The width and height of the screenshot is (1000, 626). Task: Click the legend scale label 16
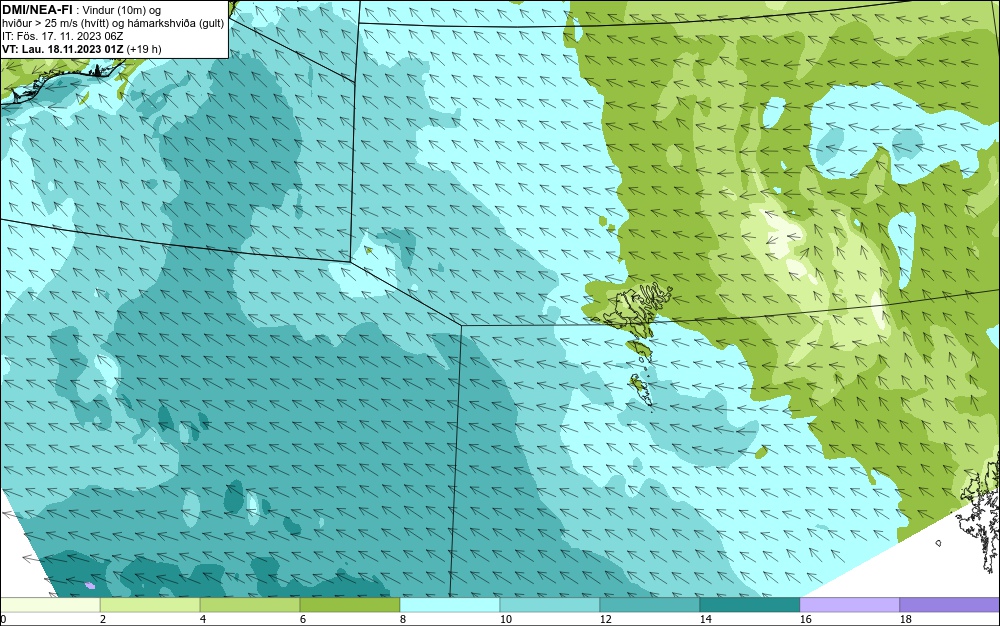(805, 619)
